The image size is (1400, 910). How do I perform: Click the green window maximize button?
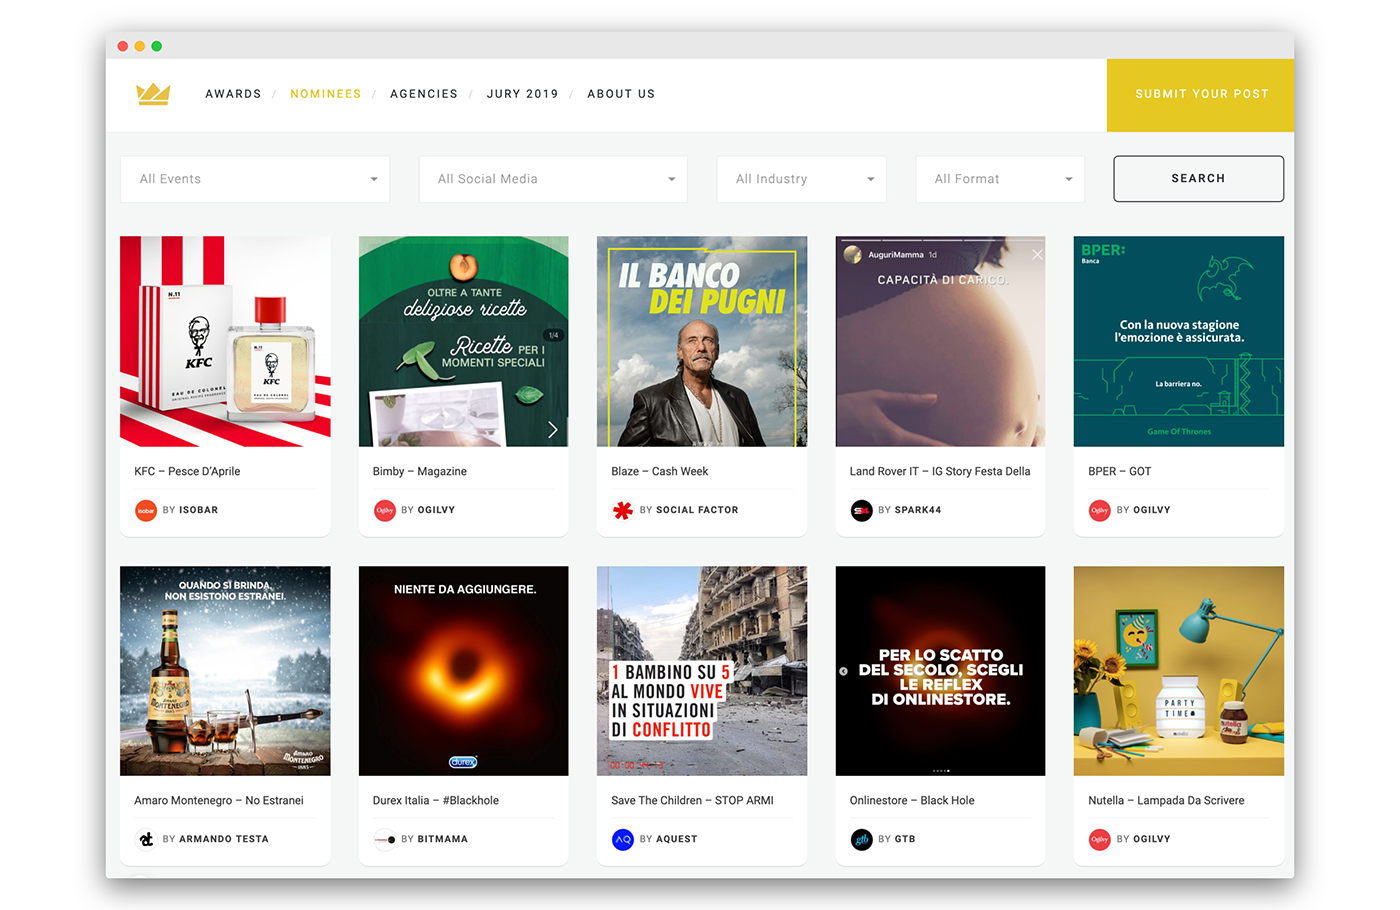click(157, 46)
